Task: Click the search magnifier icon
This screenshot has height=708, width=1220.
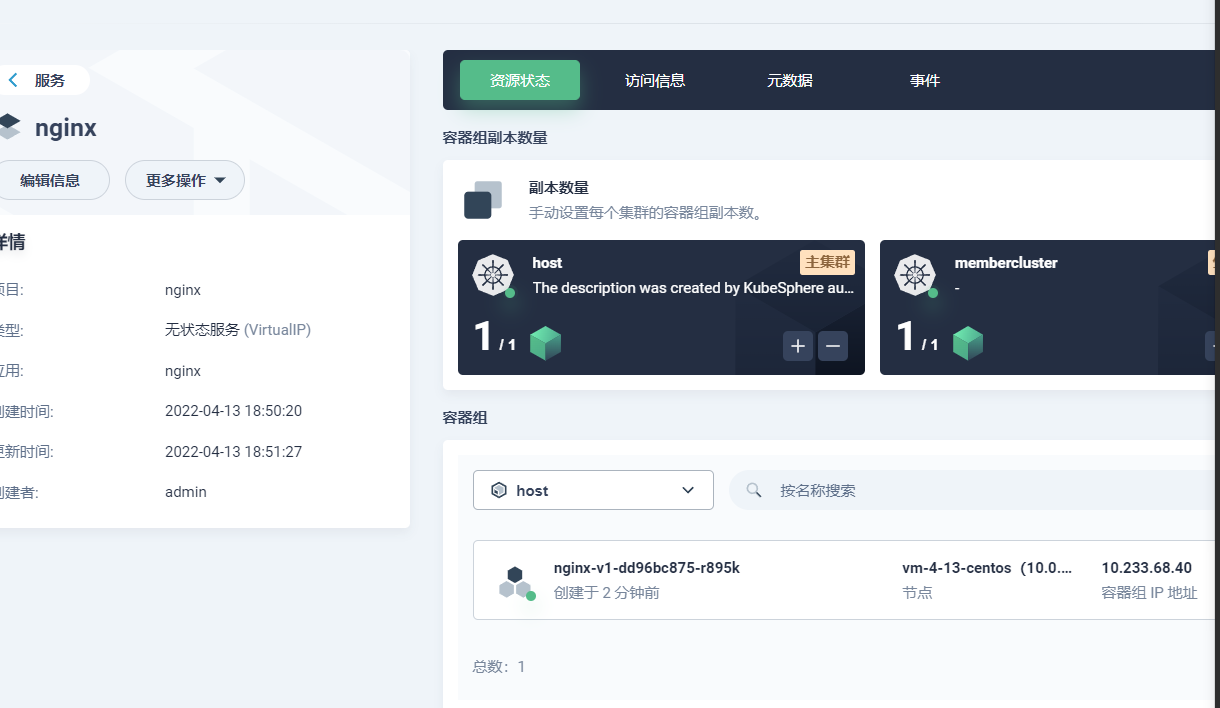Action: [755, 490]
